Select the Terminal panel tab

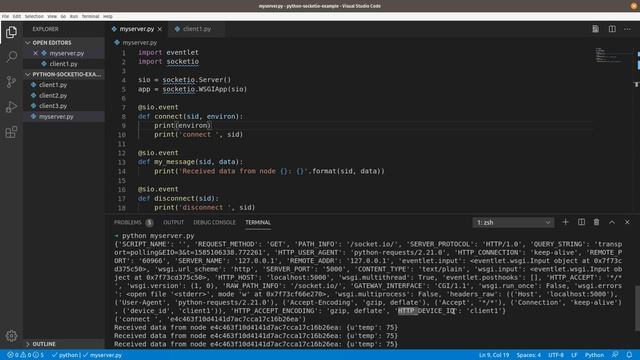tap(258, 222)
